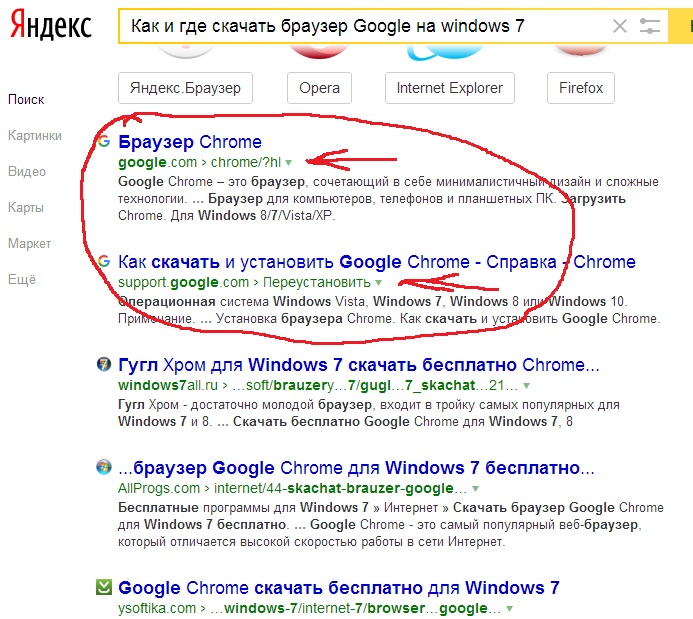Switch to the Видео section
The image size is (693, 619).
coord(27,171)
